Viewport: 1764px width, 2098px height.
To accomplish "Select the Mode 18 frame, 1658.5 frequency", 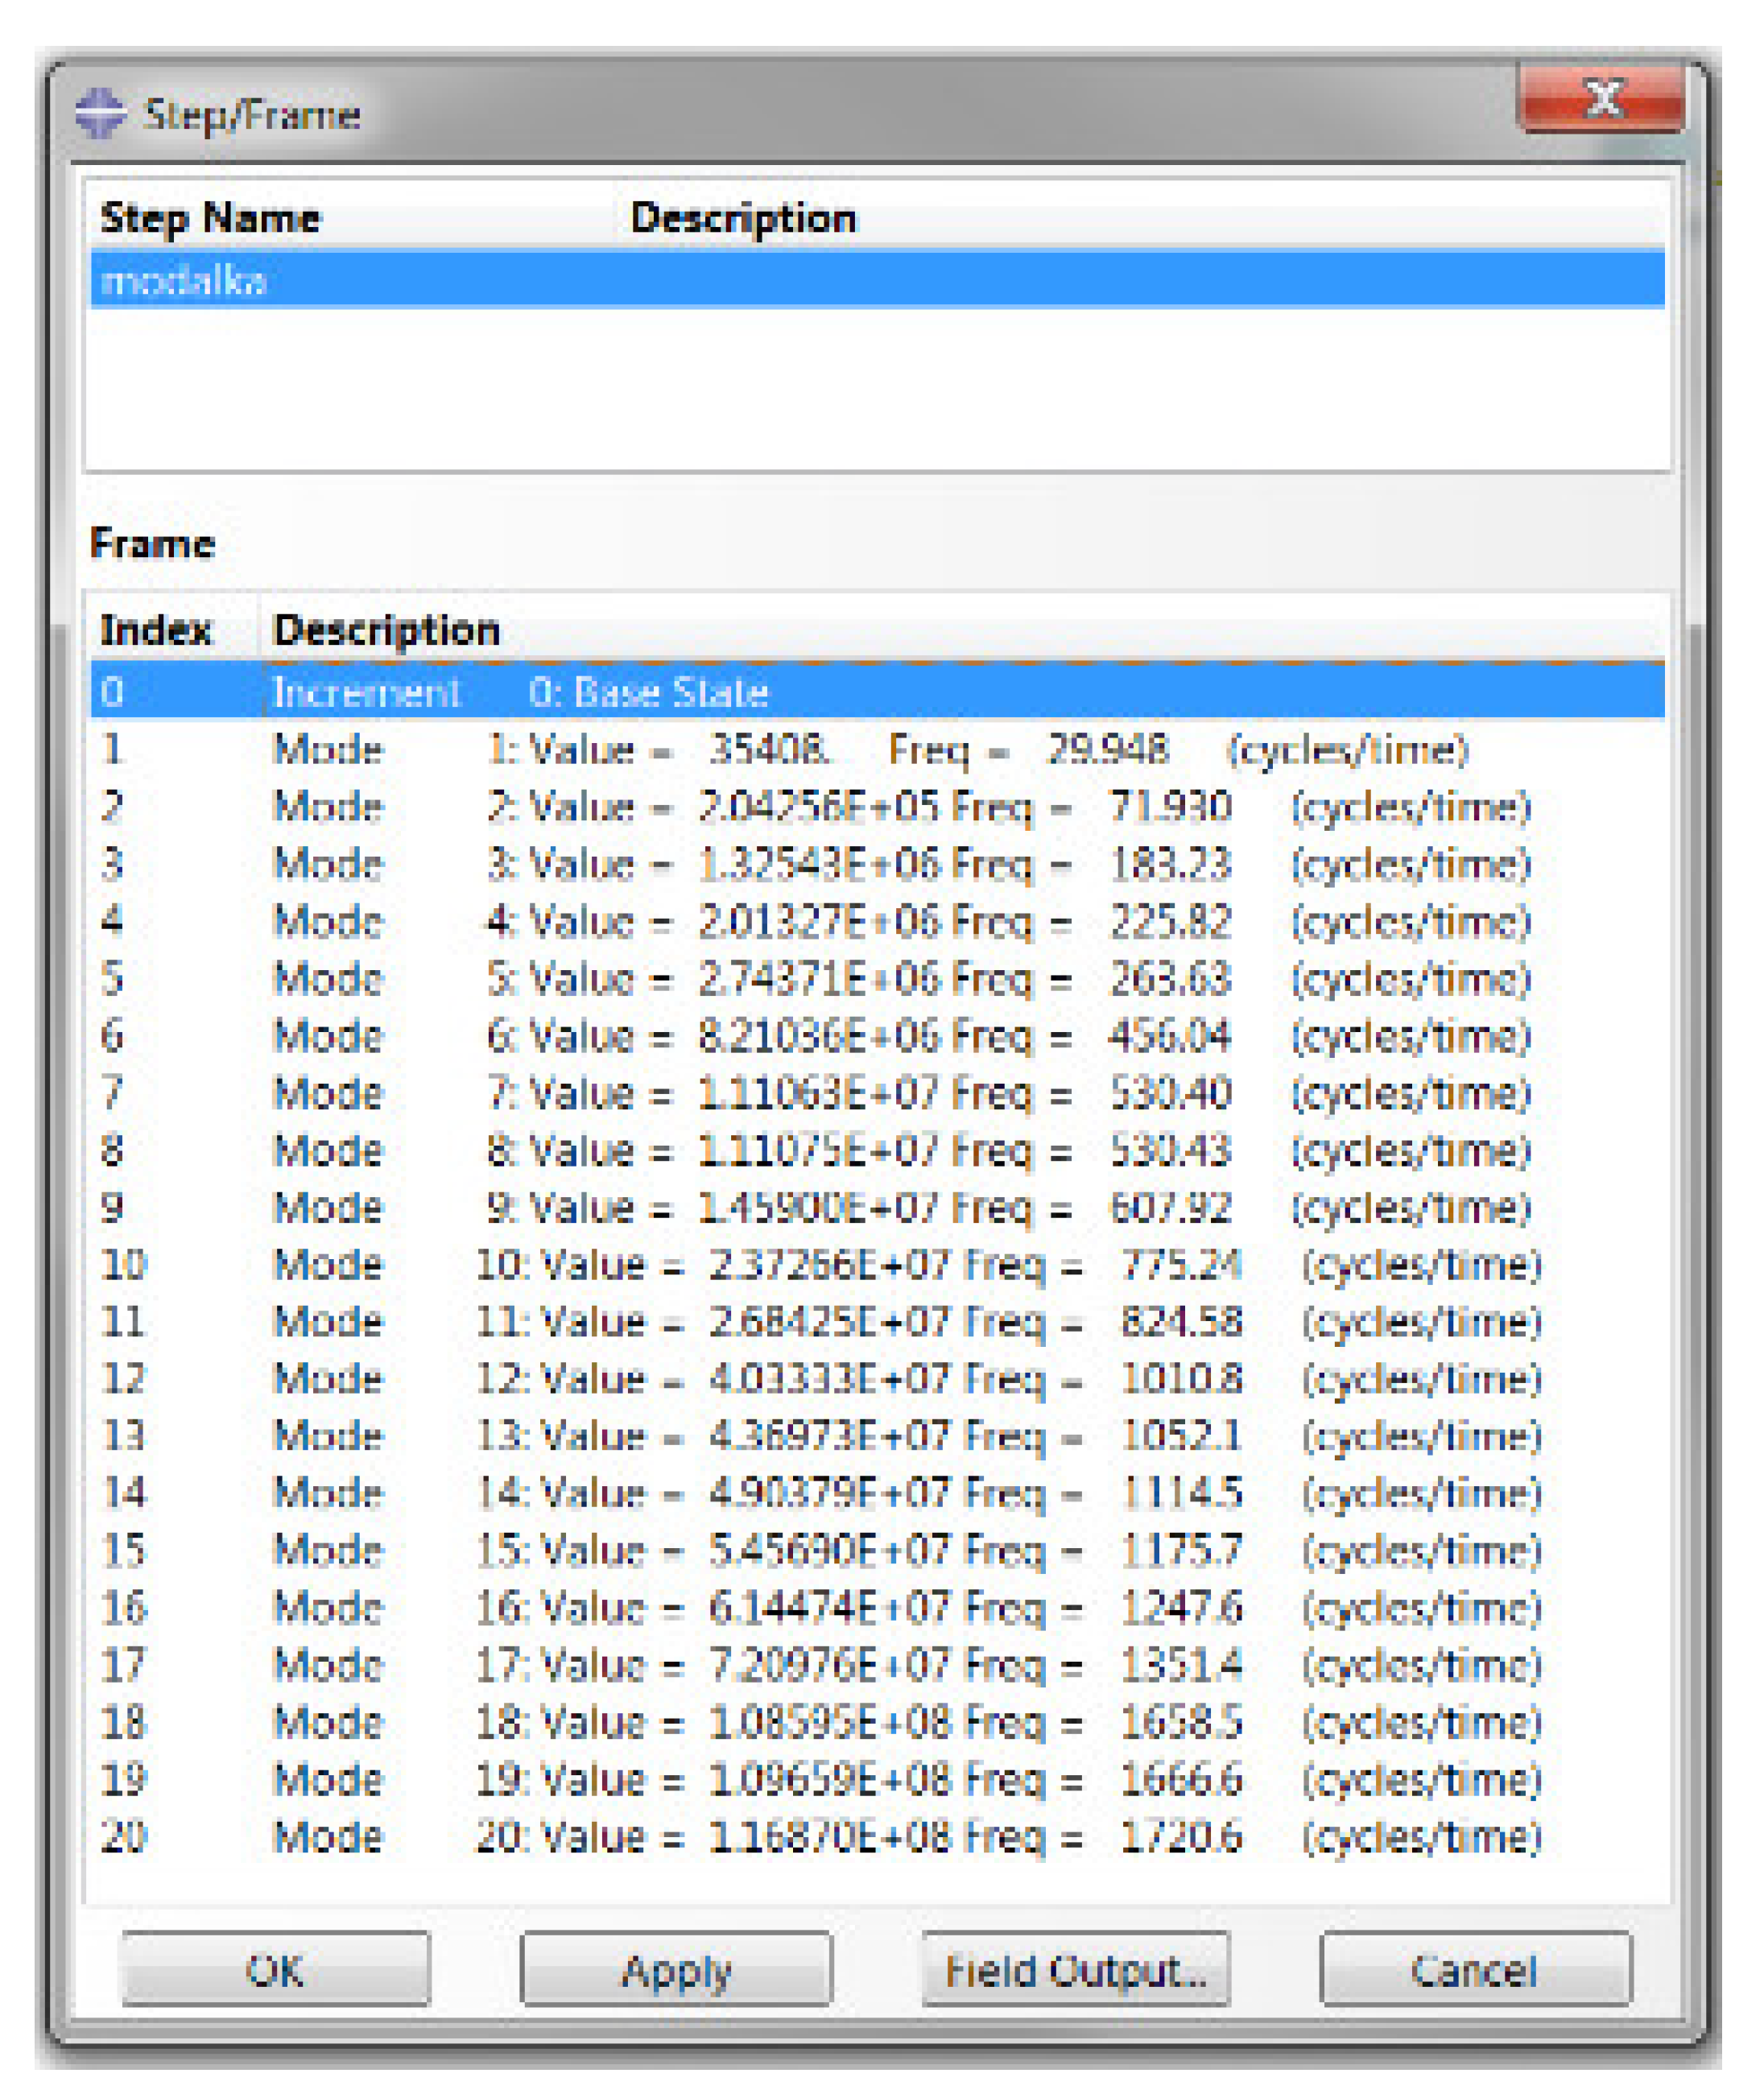I will coord(876,1722).
